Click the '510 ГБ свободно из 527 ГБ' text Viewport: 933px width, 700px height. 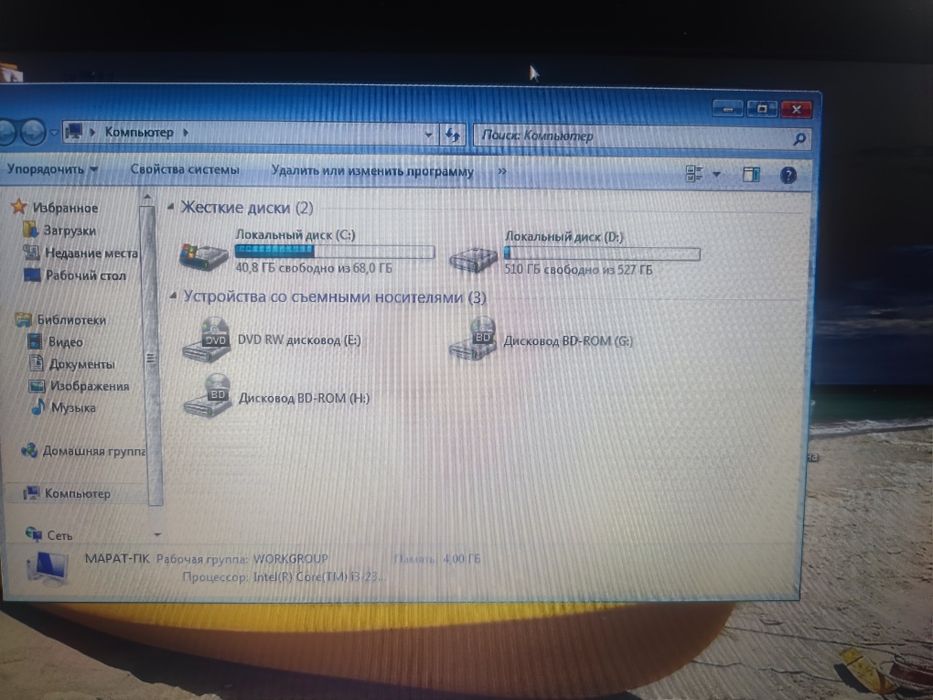click(578, 270)
